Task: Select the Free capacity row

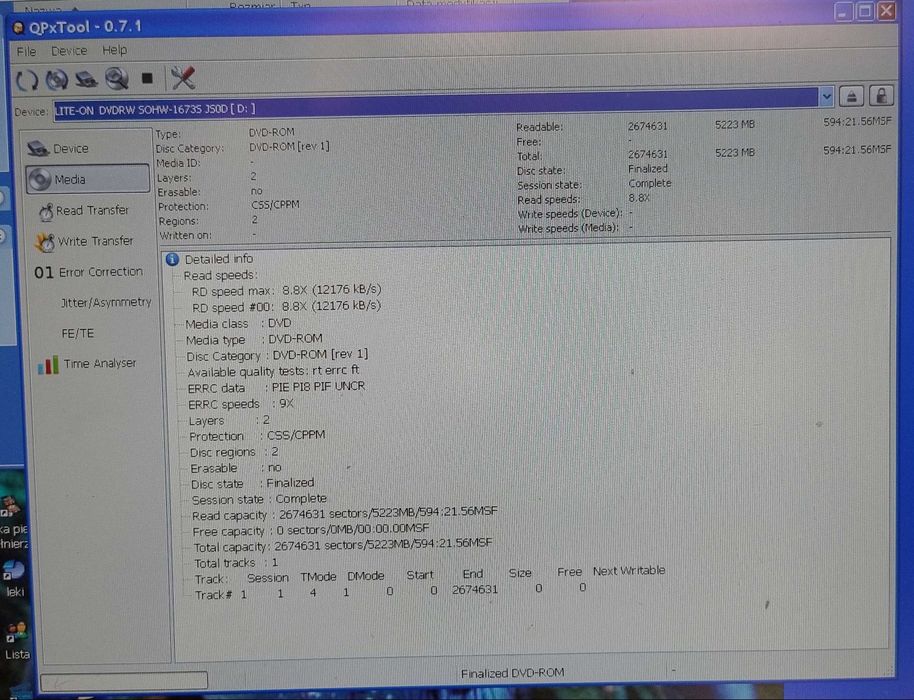Action: coord(311,530)
